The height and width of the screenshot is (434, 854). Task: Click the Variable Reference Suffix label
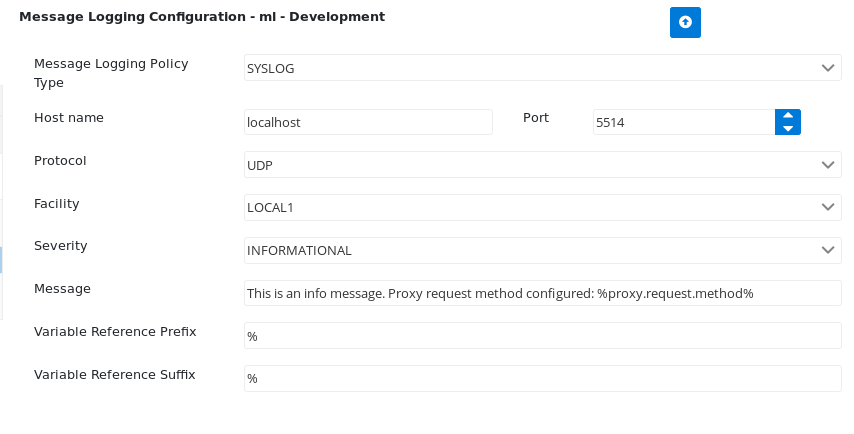point(114,375)
